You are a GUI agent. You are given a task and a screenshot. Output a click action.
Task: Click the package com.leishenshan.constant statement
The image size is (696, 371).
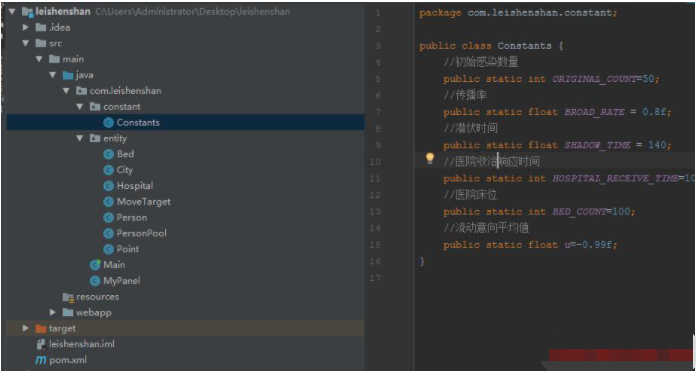(518, 13)
